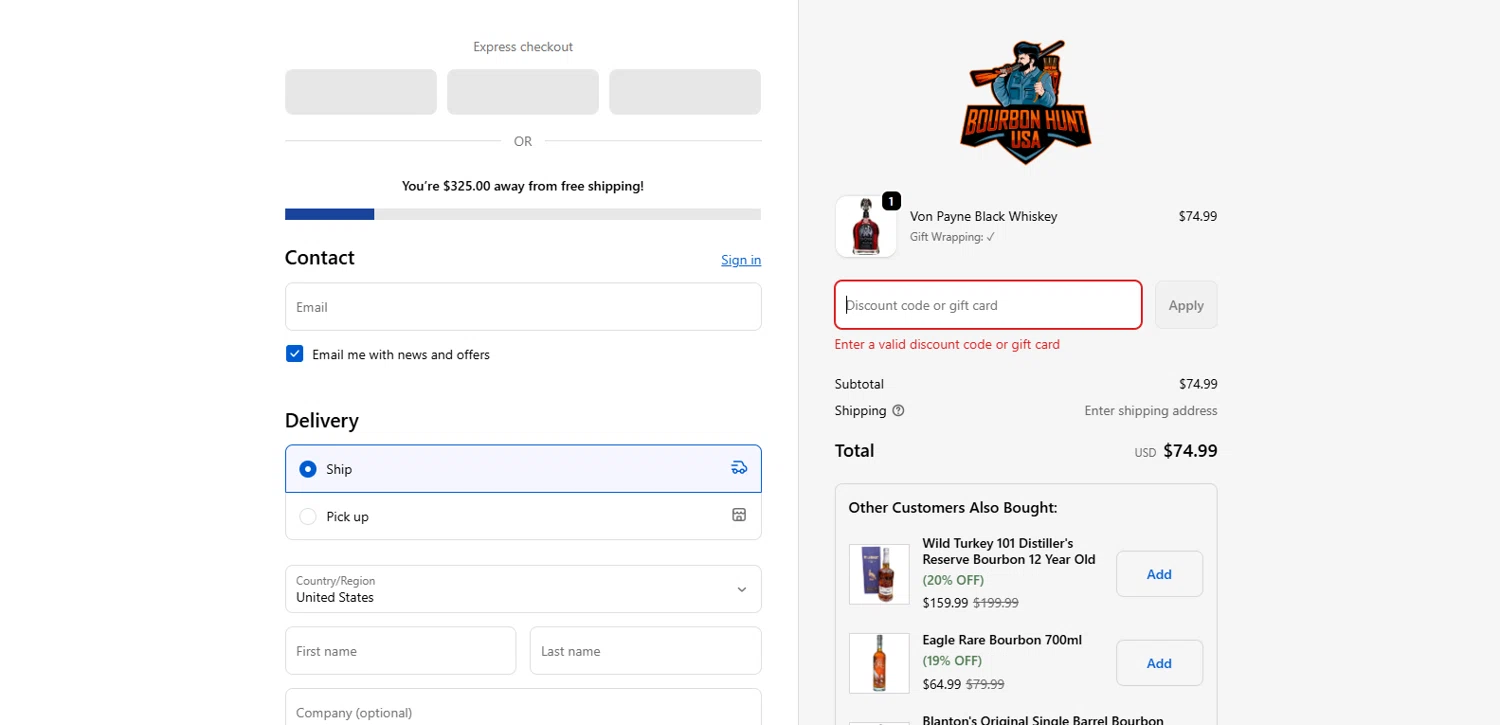The height and width of the screenshot is (725, 1500).
Task: Add Wild Turkey 101 Distiller's Reserve to order
Action: click(1159, 574)
